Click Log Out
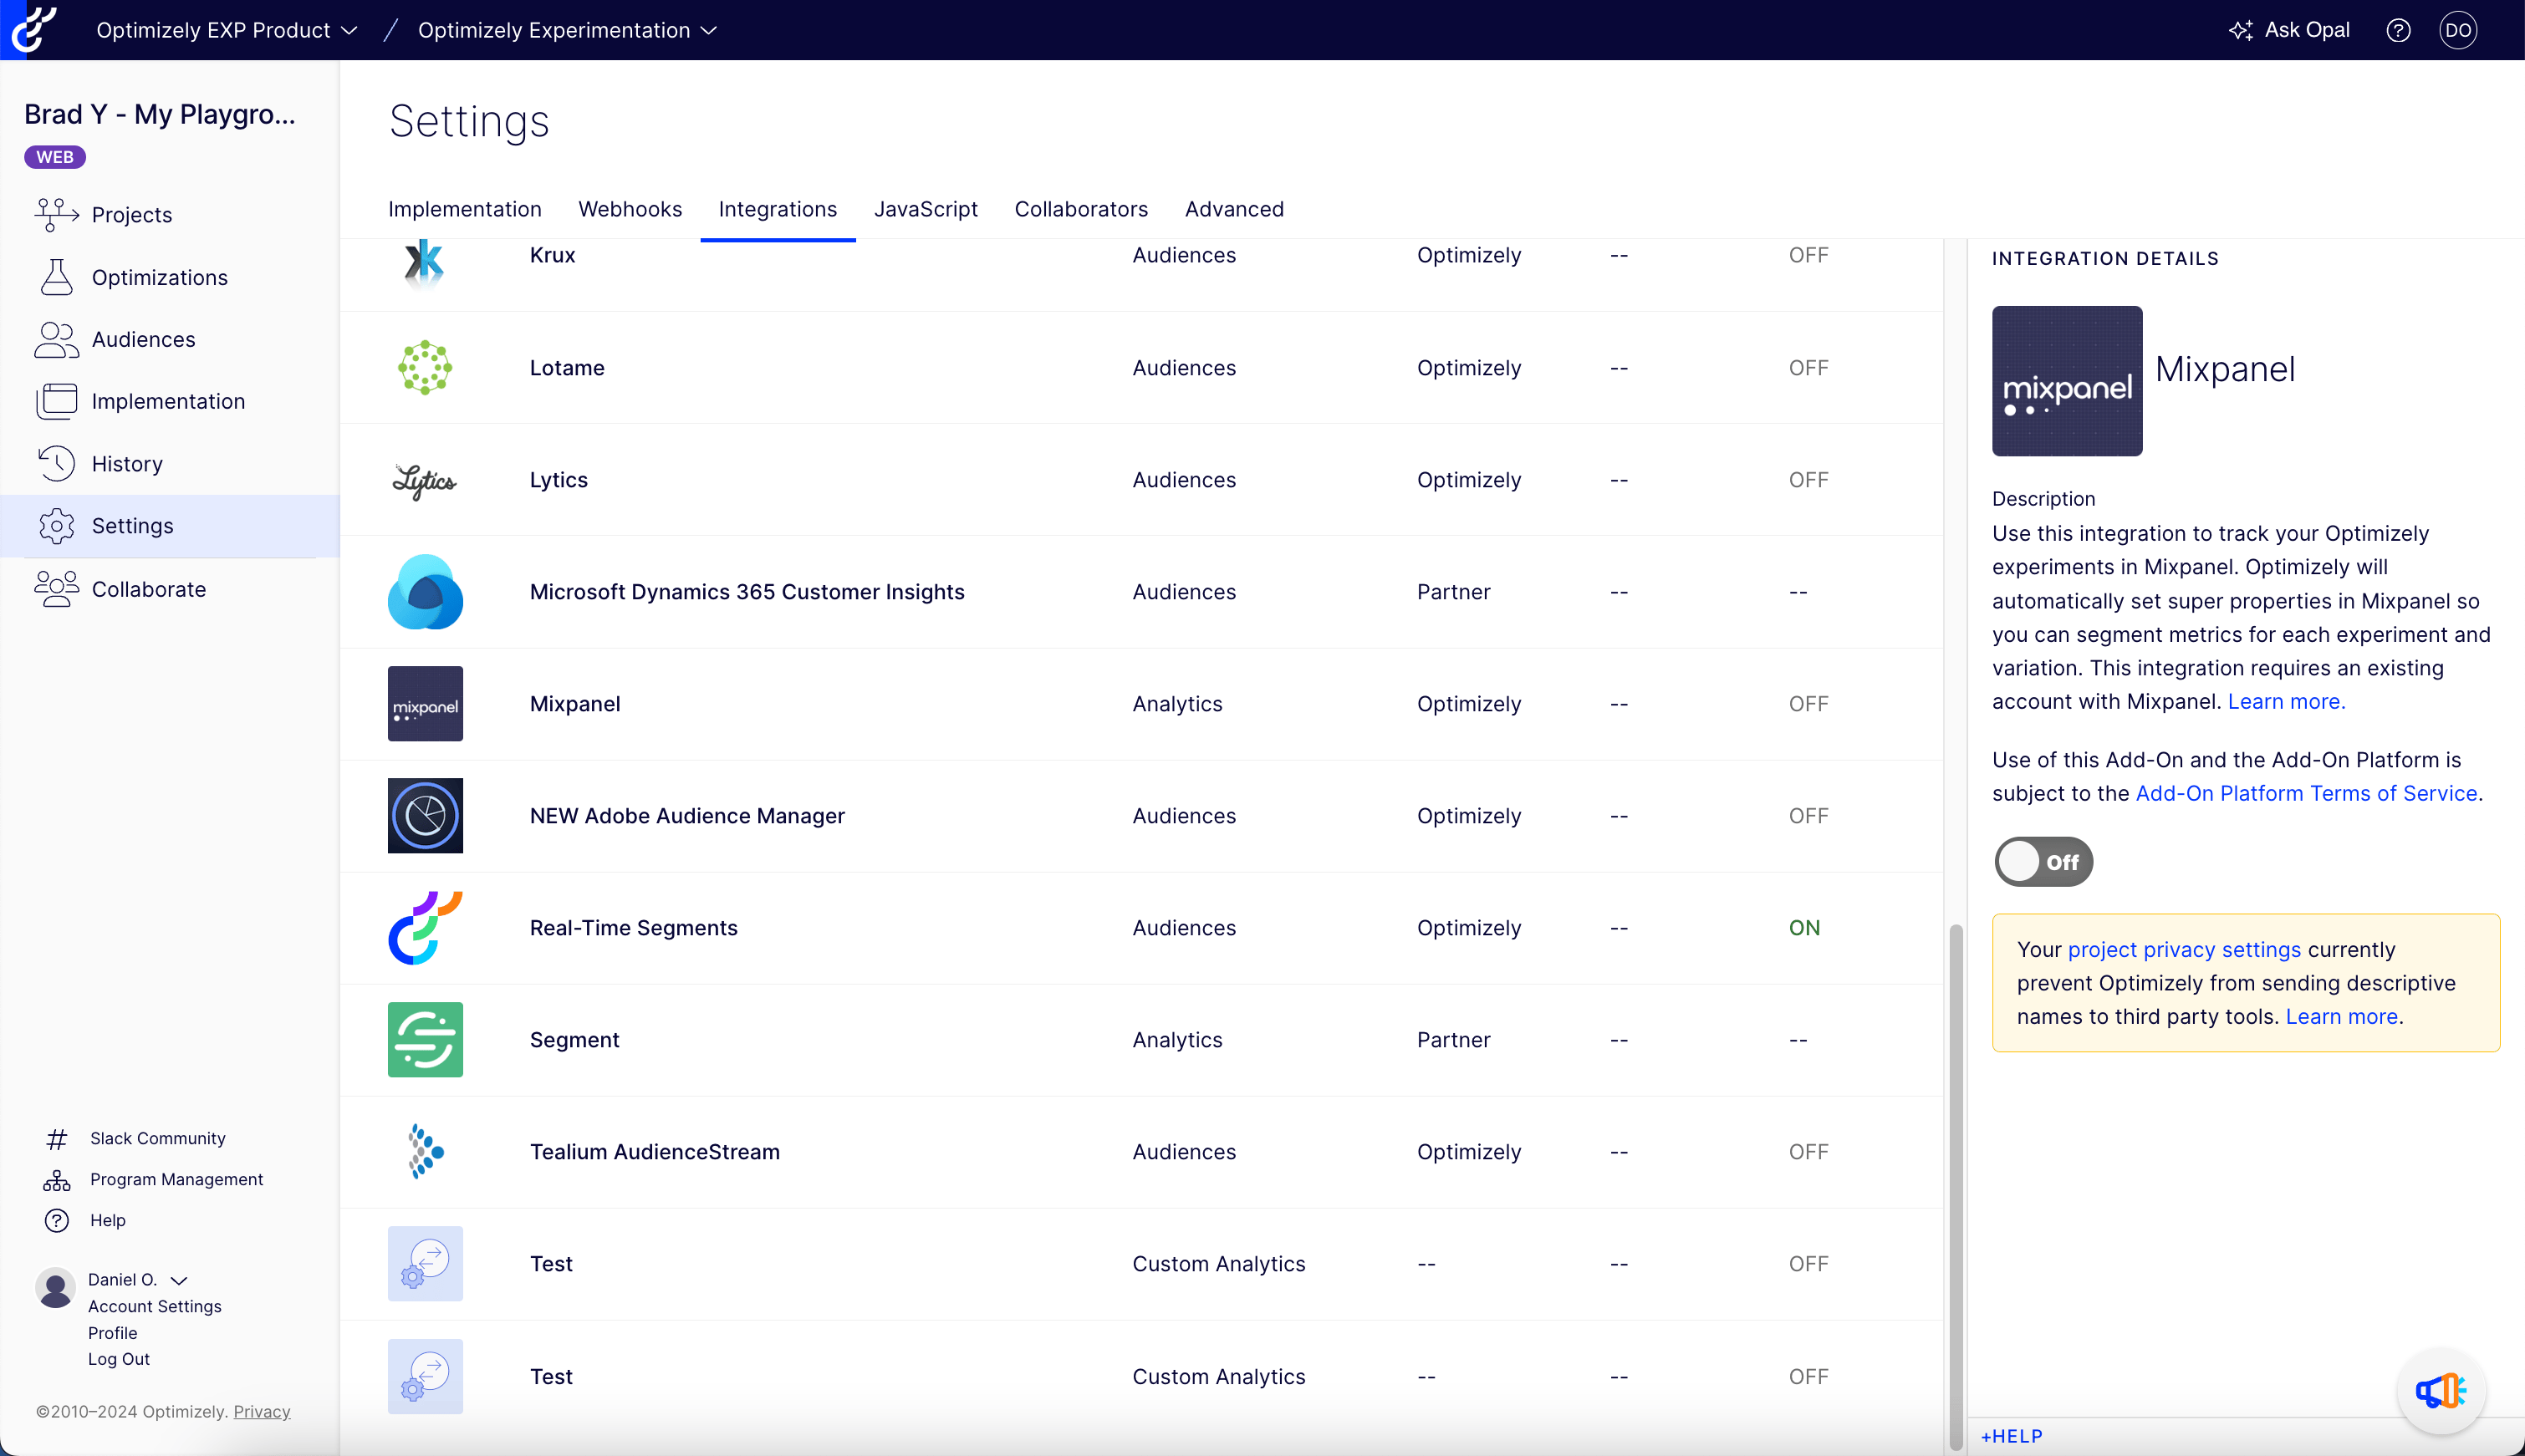The image size is (2525, 1456). (x=118, y=1359)
